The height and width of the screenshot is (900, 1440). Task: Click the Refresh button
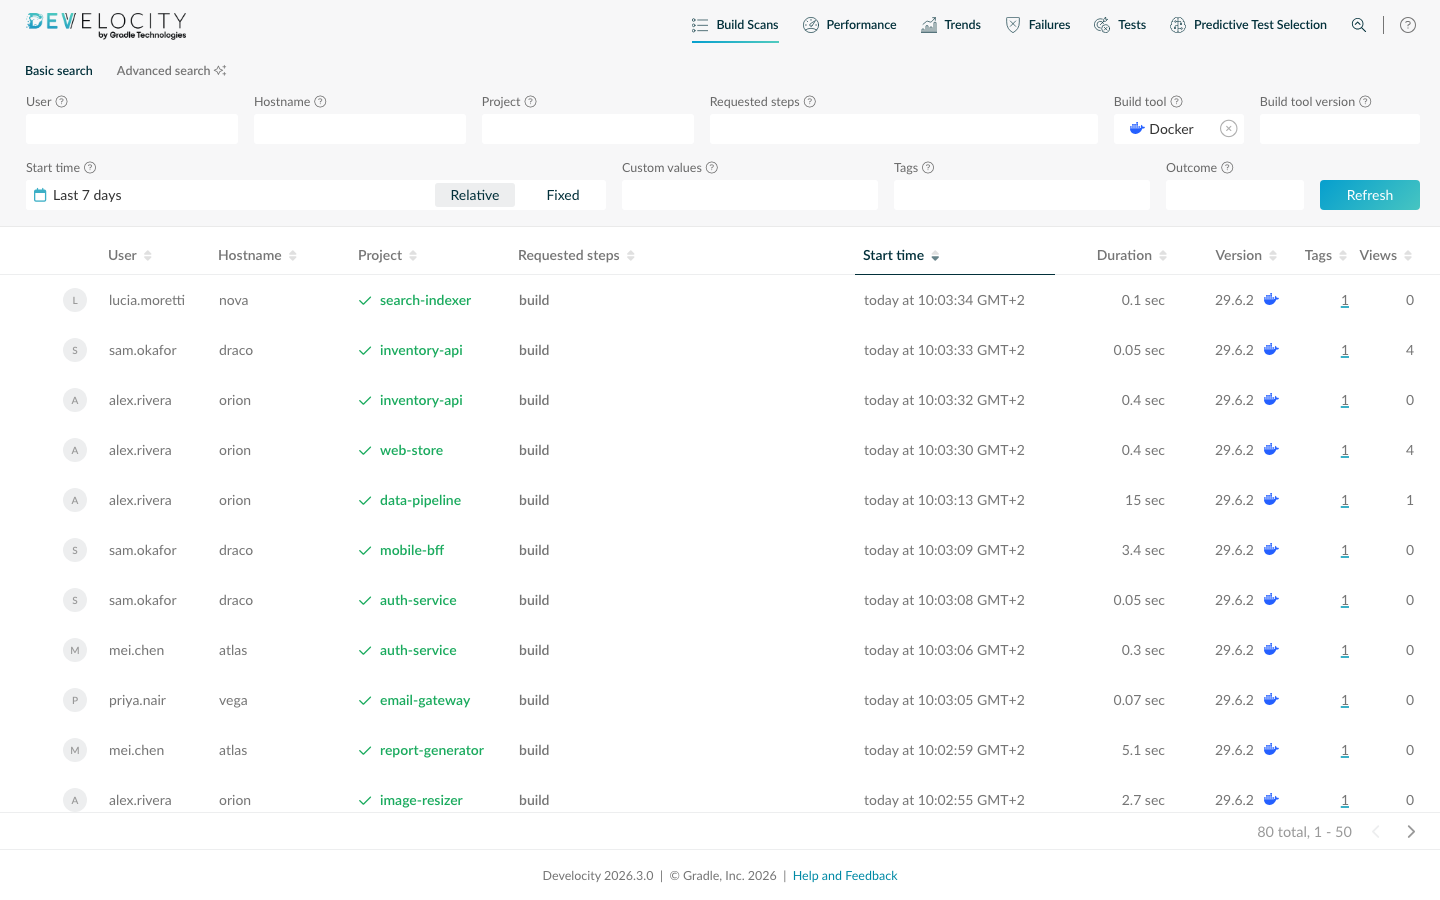[1370, 195]
